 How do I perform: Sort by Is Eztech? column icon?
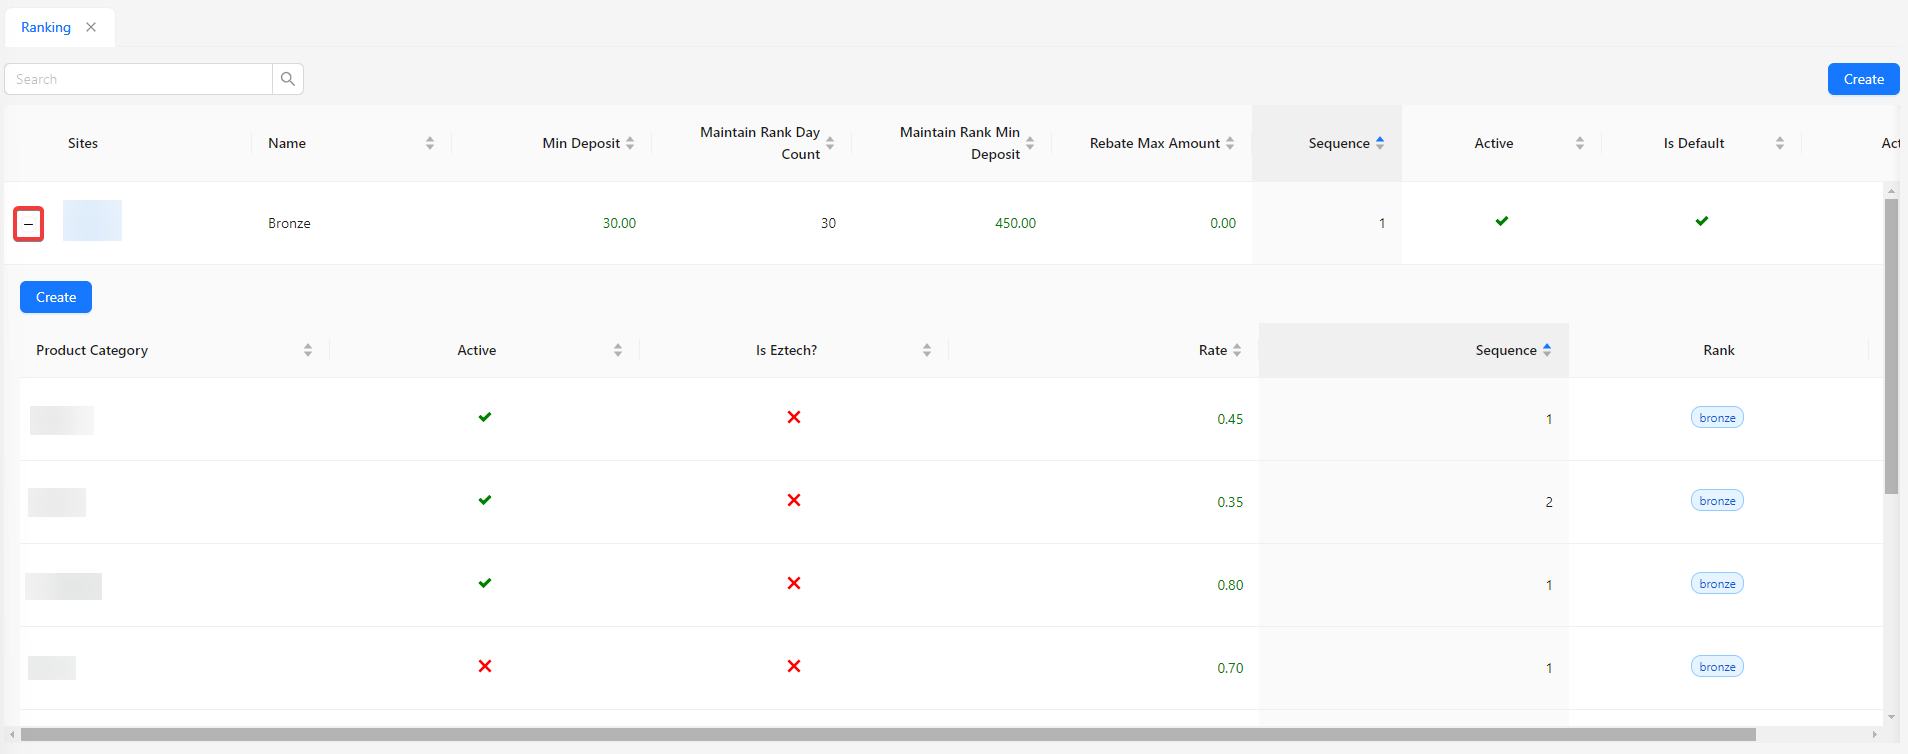pos(927,350)
